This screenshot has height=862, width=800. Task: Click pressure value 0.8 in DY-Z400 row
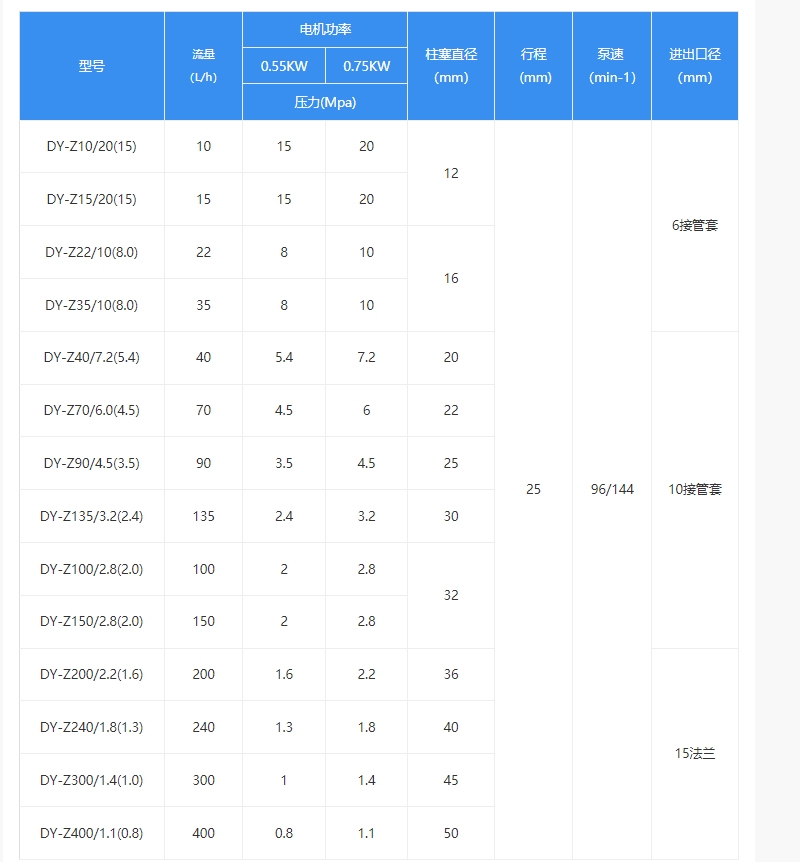pos(284,833)
